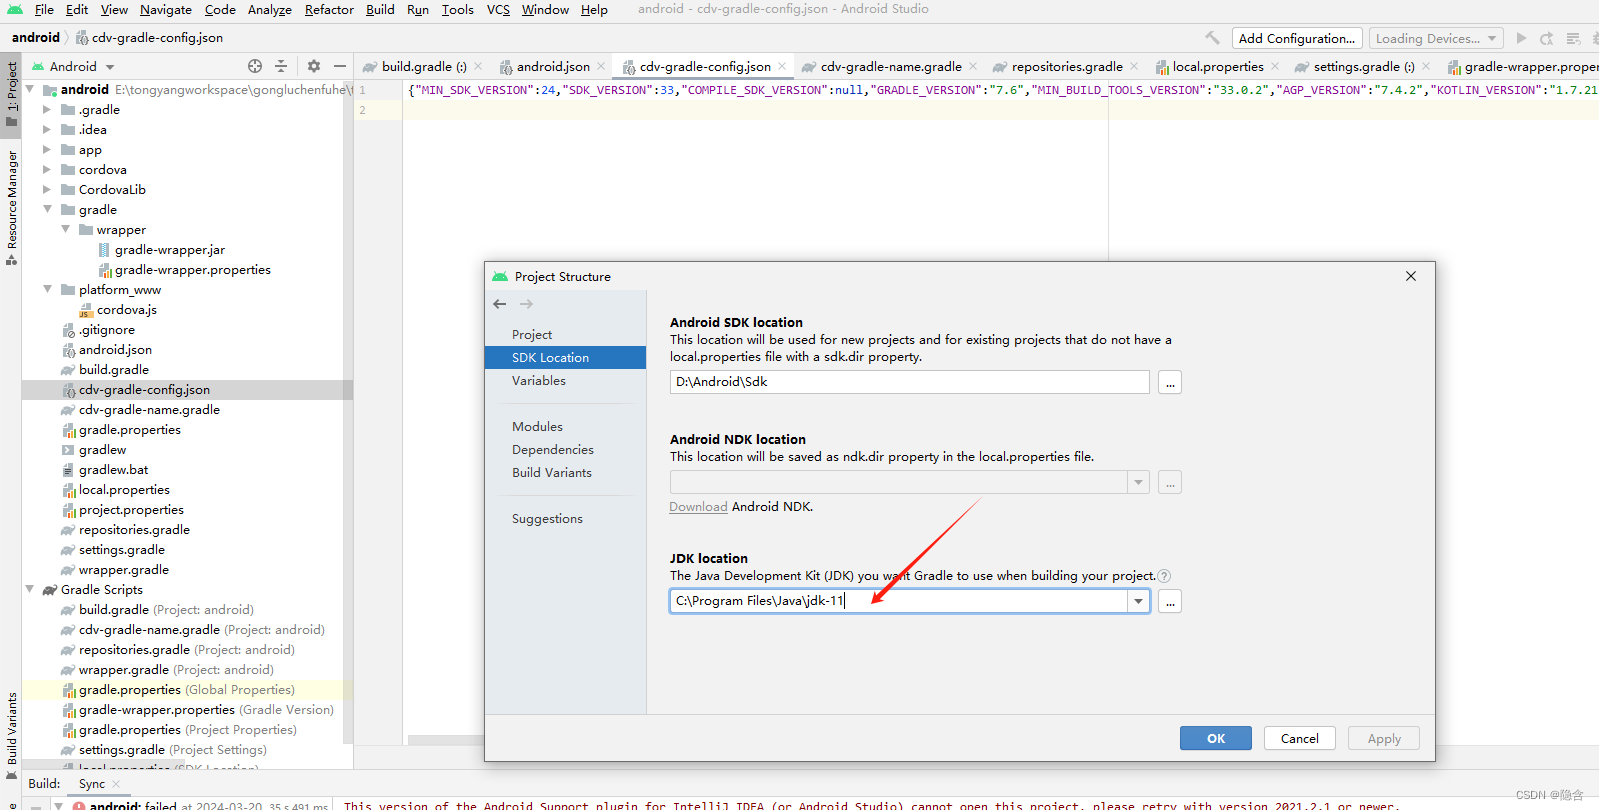This screenshot has width=1599, height=810.
Task: Switch to local.properties editor tab
Action: pos(1217,66)
